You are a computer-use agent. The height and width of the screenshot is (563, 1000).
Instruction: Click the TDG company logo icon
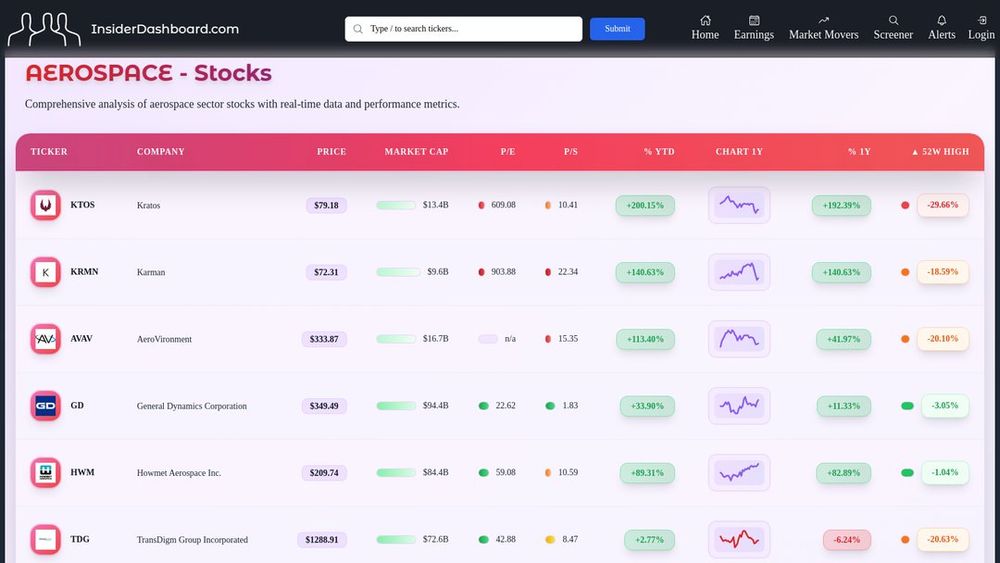click(x=45, y=539)
